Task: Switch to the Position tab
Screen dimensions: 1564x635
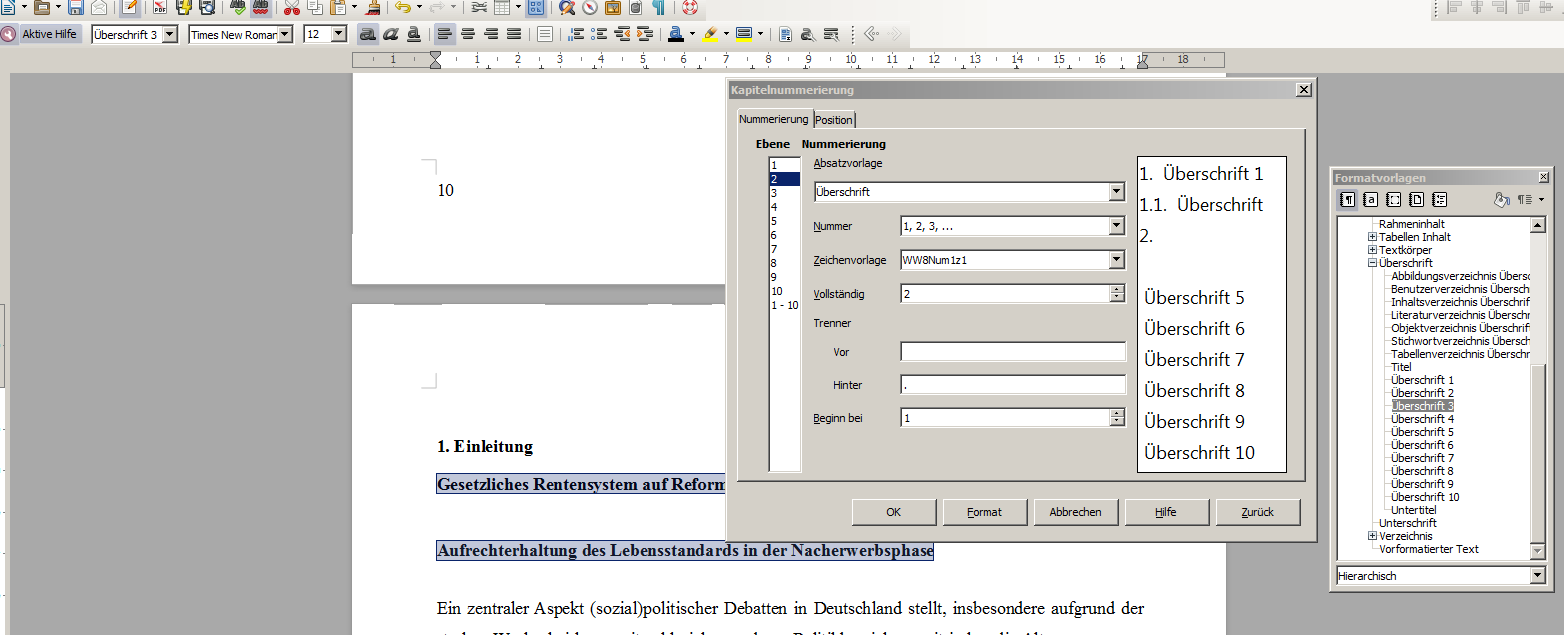Action: pos(834,120)
